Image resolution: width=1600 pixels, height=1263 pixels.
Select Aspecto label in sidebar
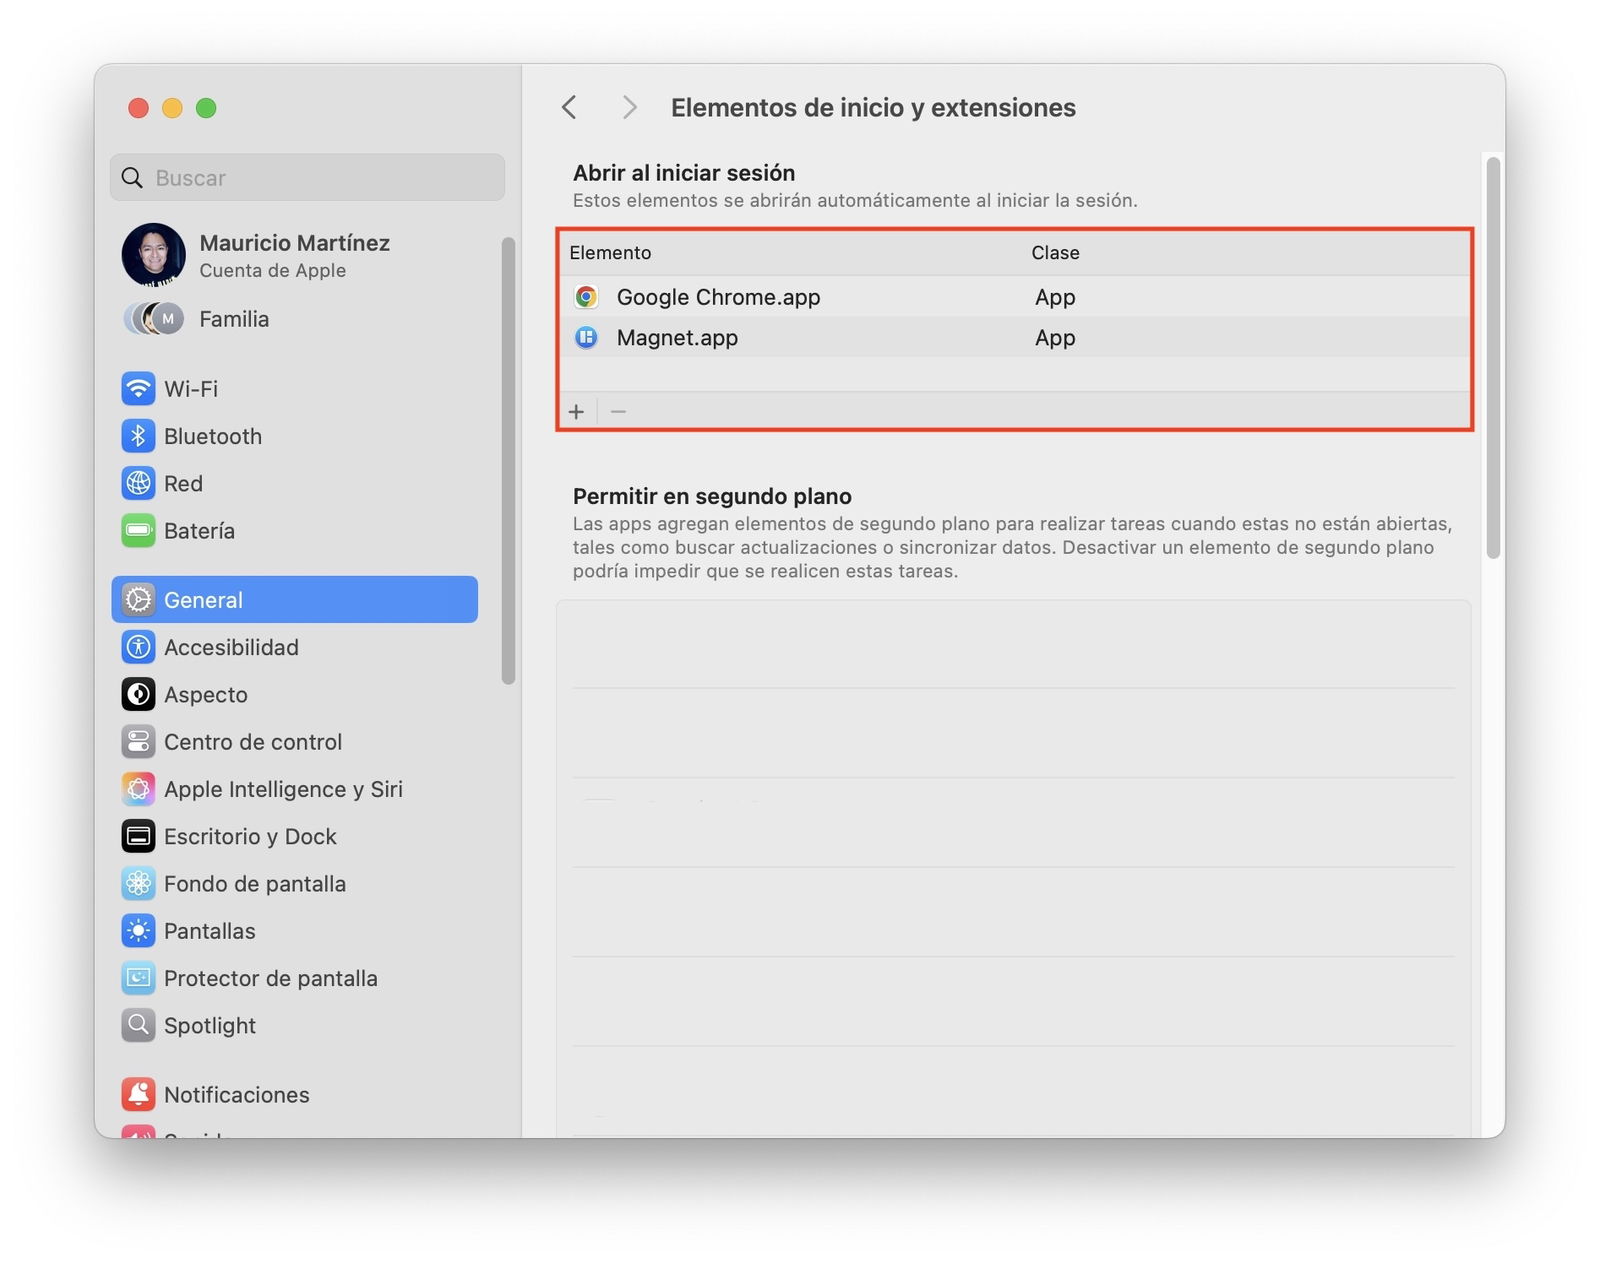tap(206, 694)
